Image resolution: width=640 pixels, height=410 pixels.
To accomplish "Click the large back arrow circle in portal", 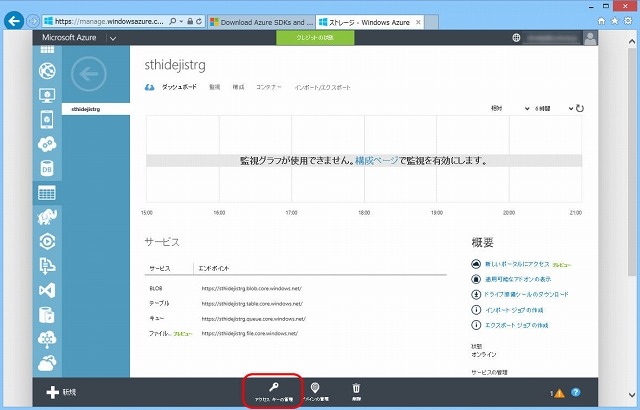I will [x=89, y=74].
